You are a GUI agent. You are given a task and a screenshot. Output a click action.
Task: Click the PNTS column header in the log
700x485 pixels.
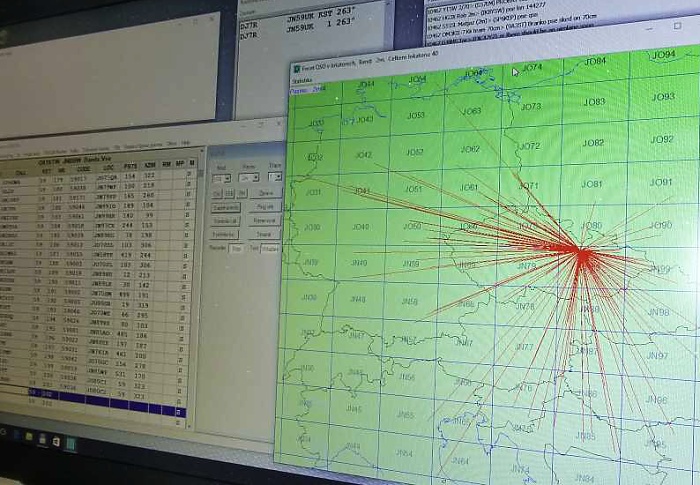[x=130, y=166]
